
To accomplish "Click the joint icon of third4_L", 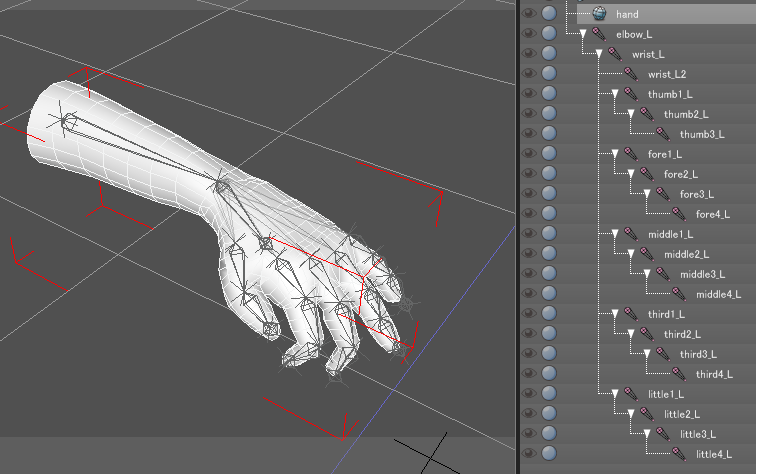I will (679, 374).
